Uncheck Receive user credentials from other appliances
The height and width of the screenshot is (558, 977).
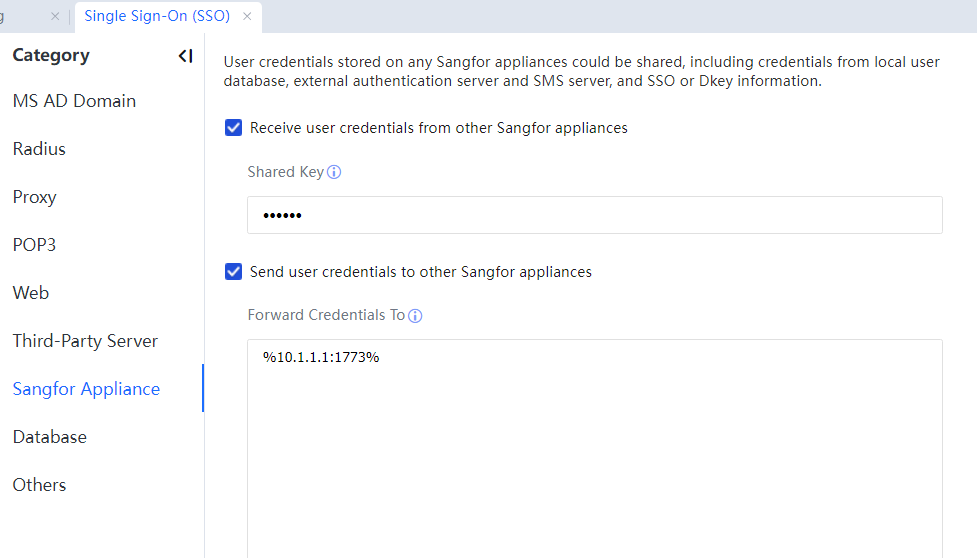tap(234, 128)
